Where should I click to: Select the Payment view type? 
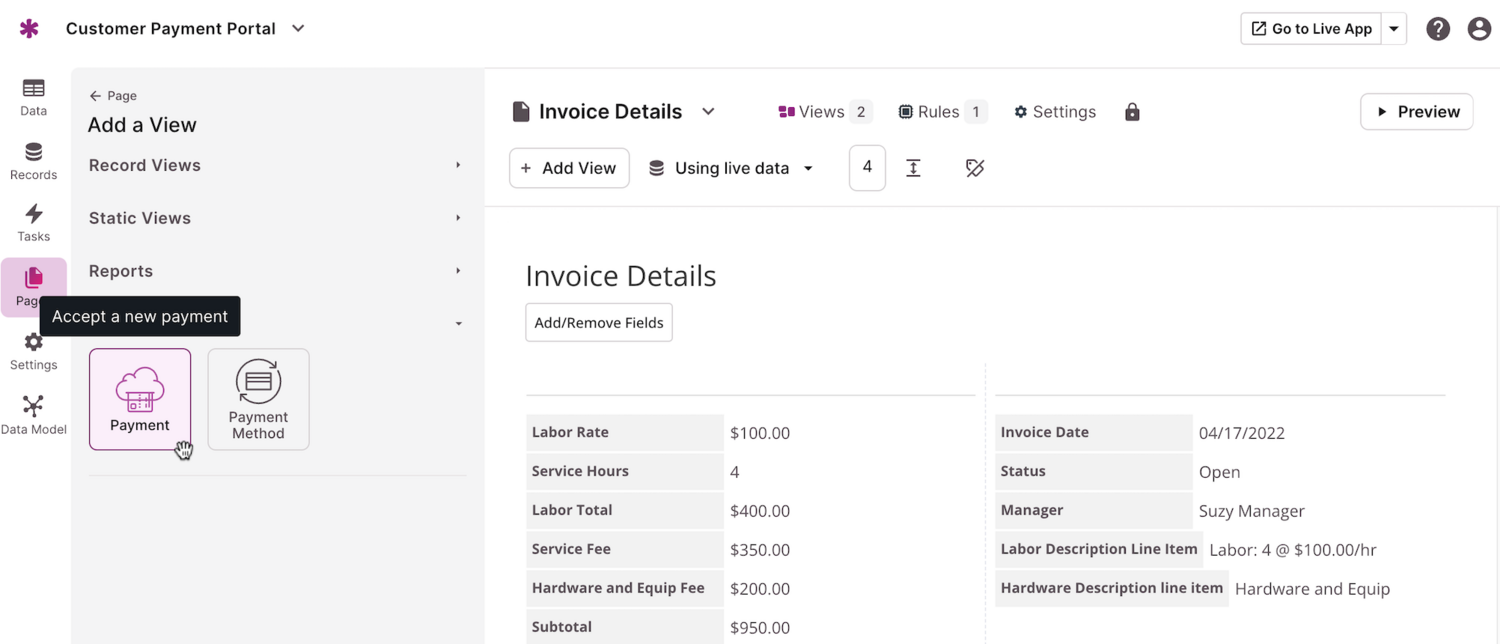click(139, 398)
